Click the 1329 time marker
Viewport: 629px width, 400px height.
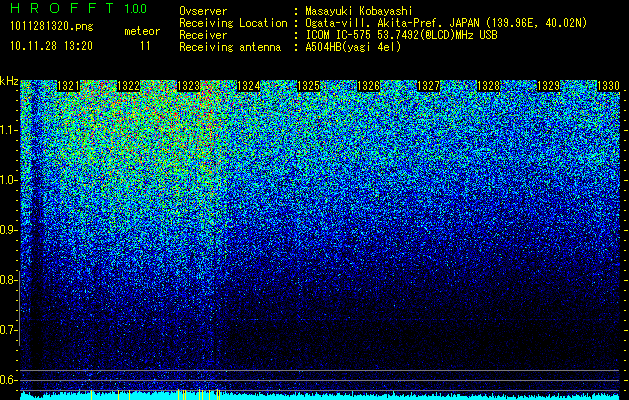[x=548, y=86]
